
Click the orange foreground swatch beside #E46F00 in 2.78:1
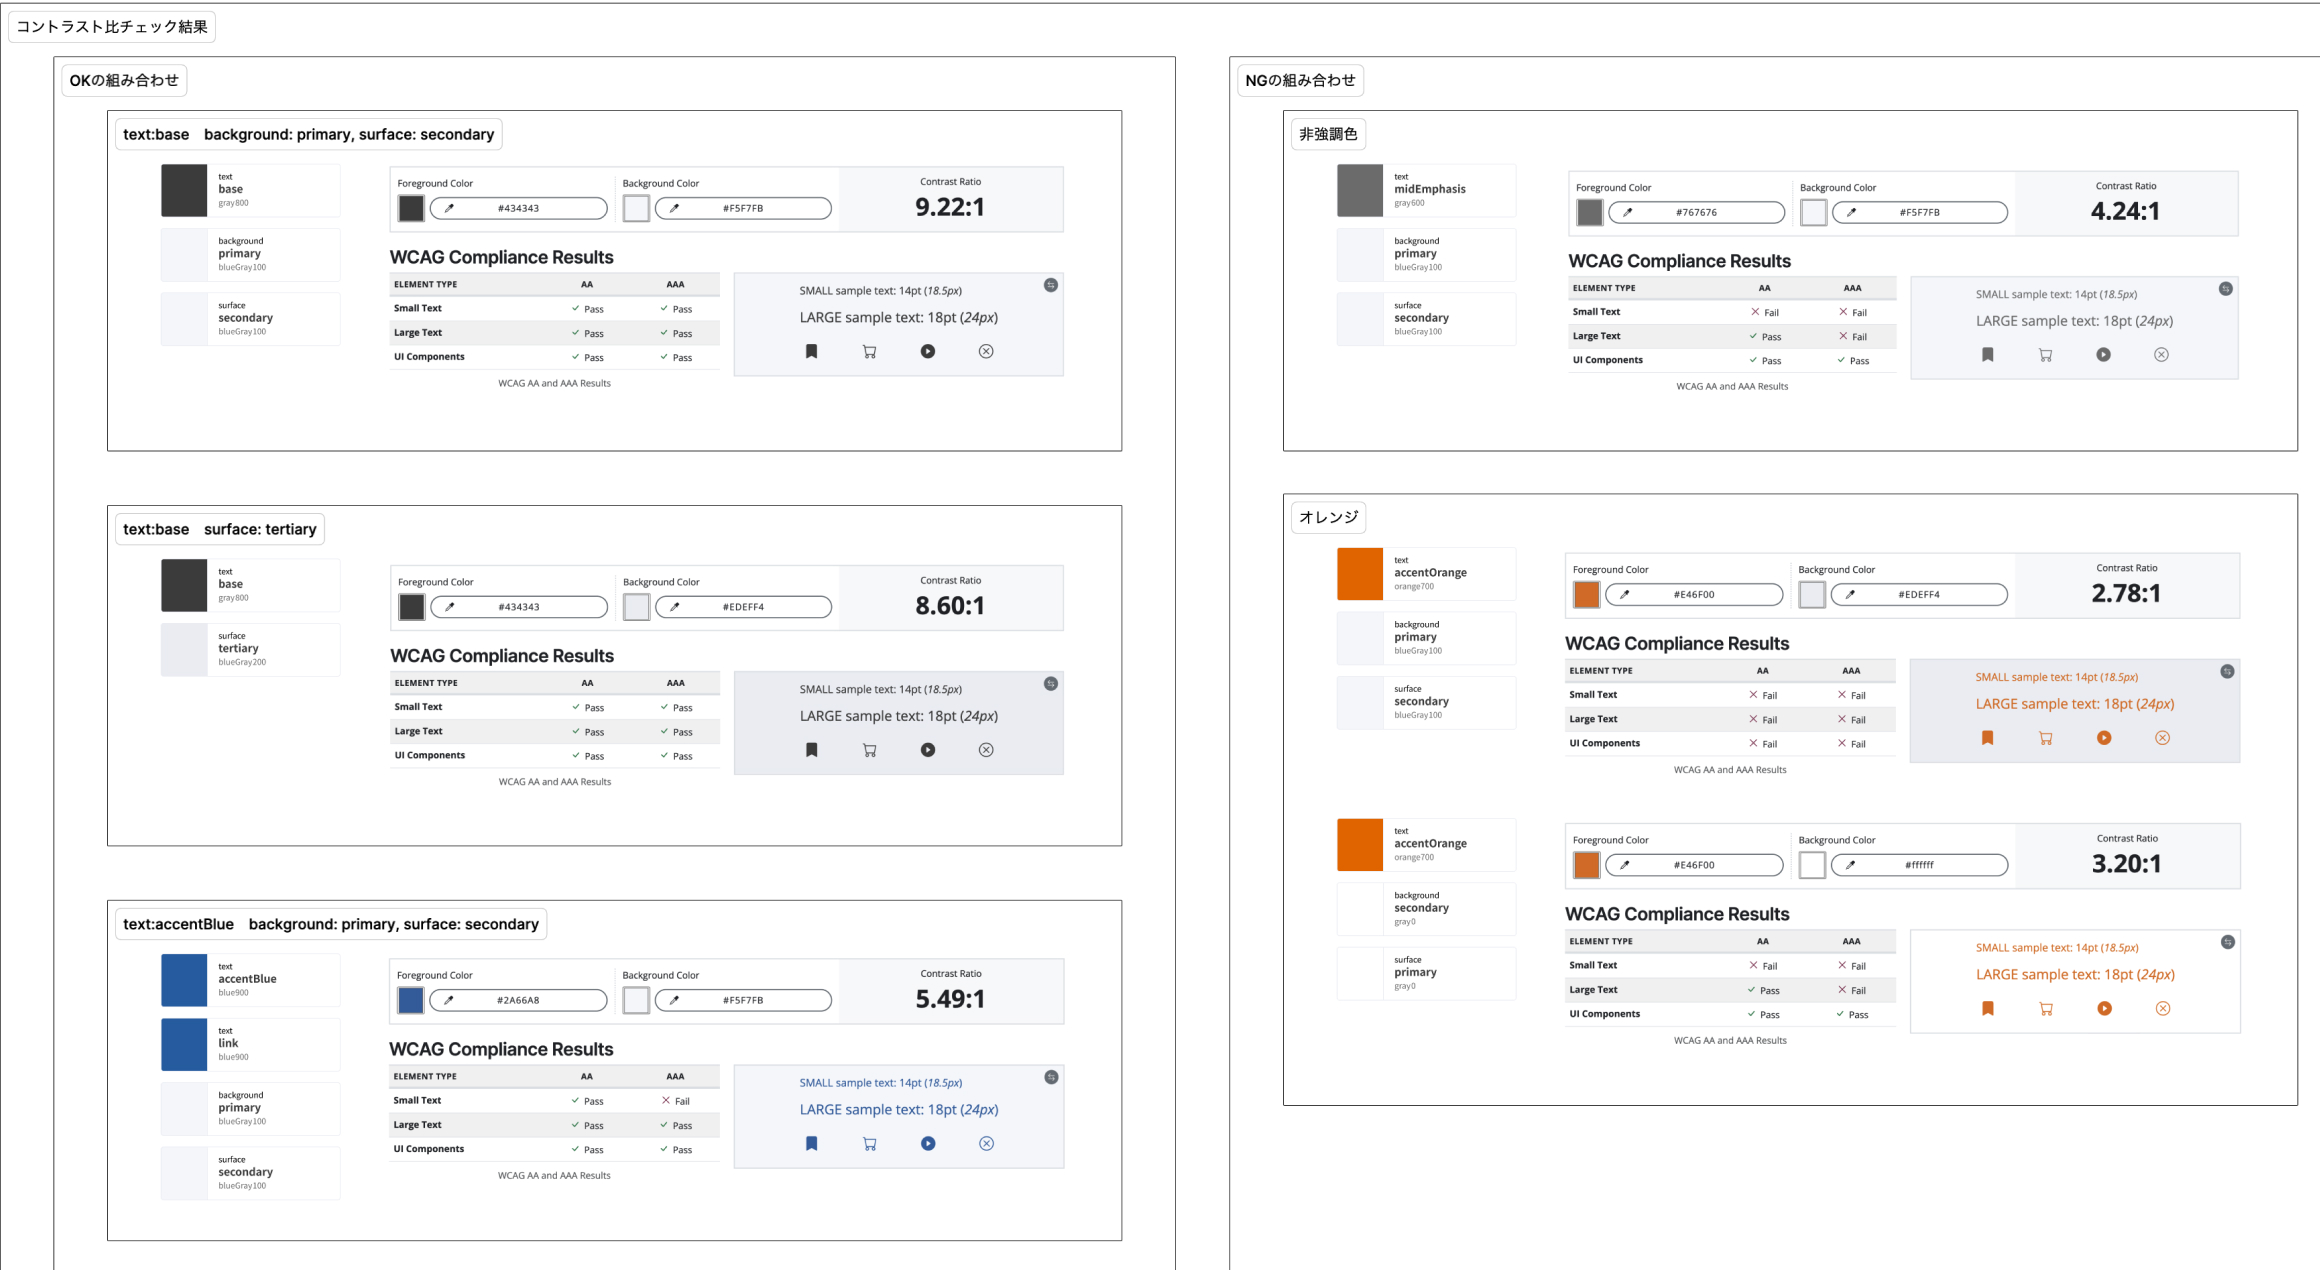tap(1586, 594)
